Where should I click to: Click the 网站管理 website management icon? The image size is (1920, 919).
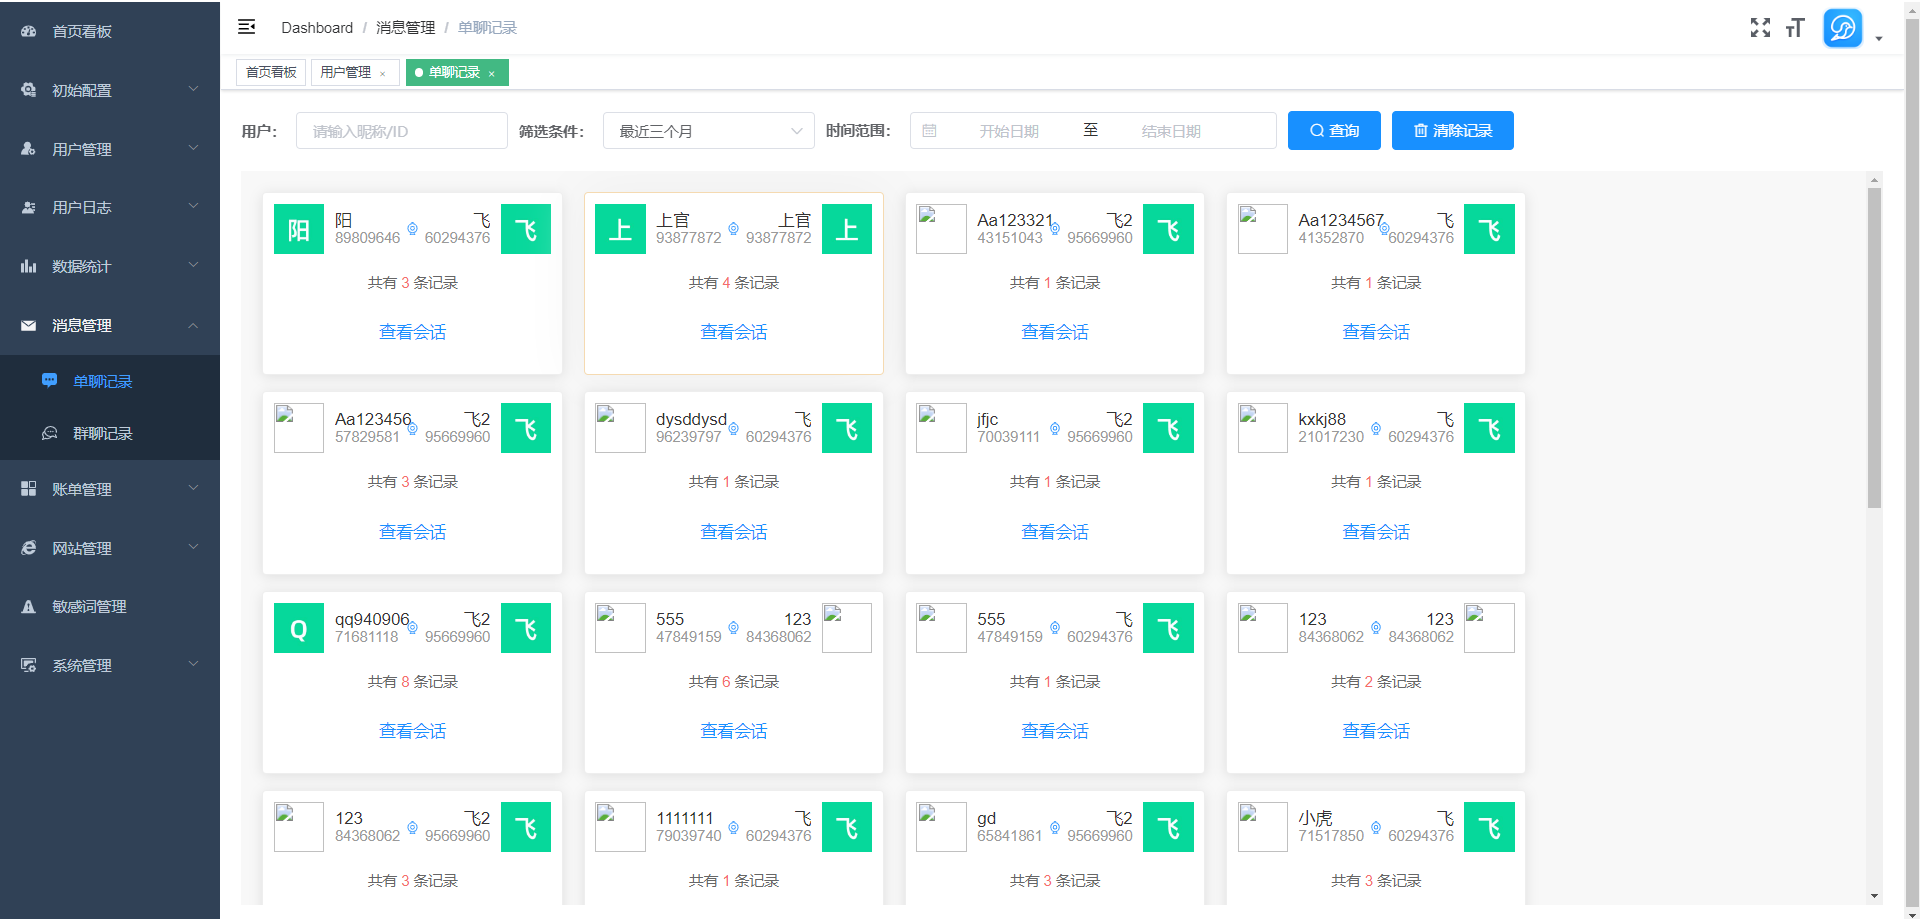pyautogui.click(x=27, y=548)
